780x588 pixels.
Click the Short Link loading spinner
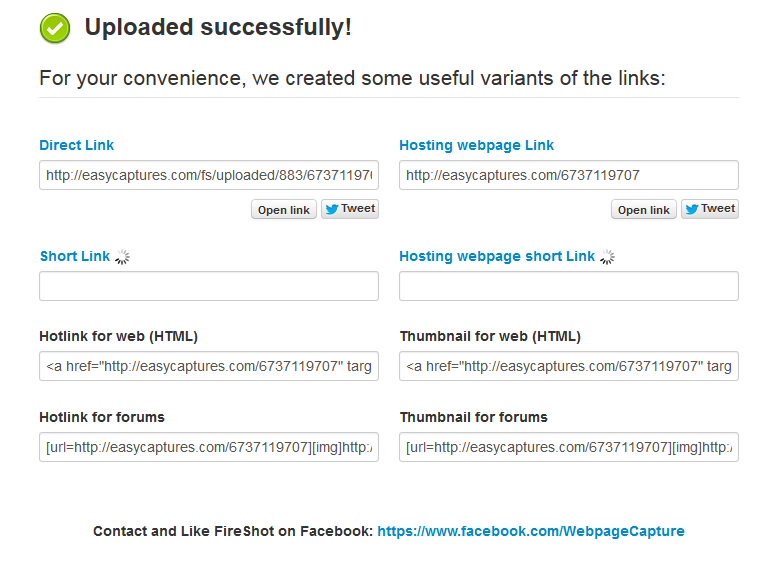tap(122, 257)
